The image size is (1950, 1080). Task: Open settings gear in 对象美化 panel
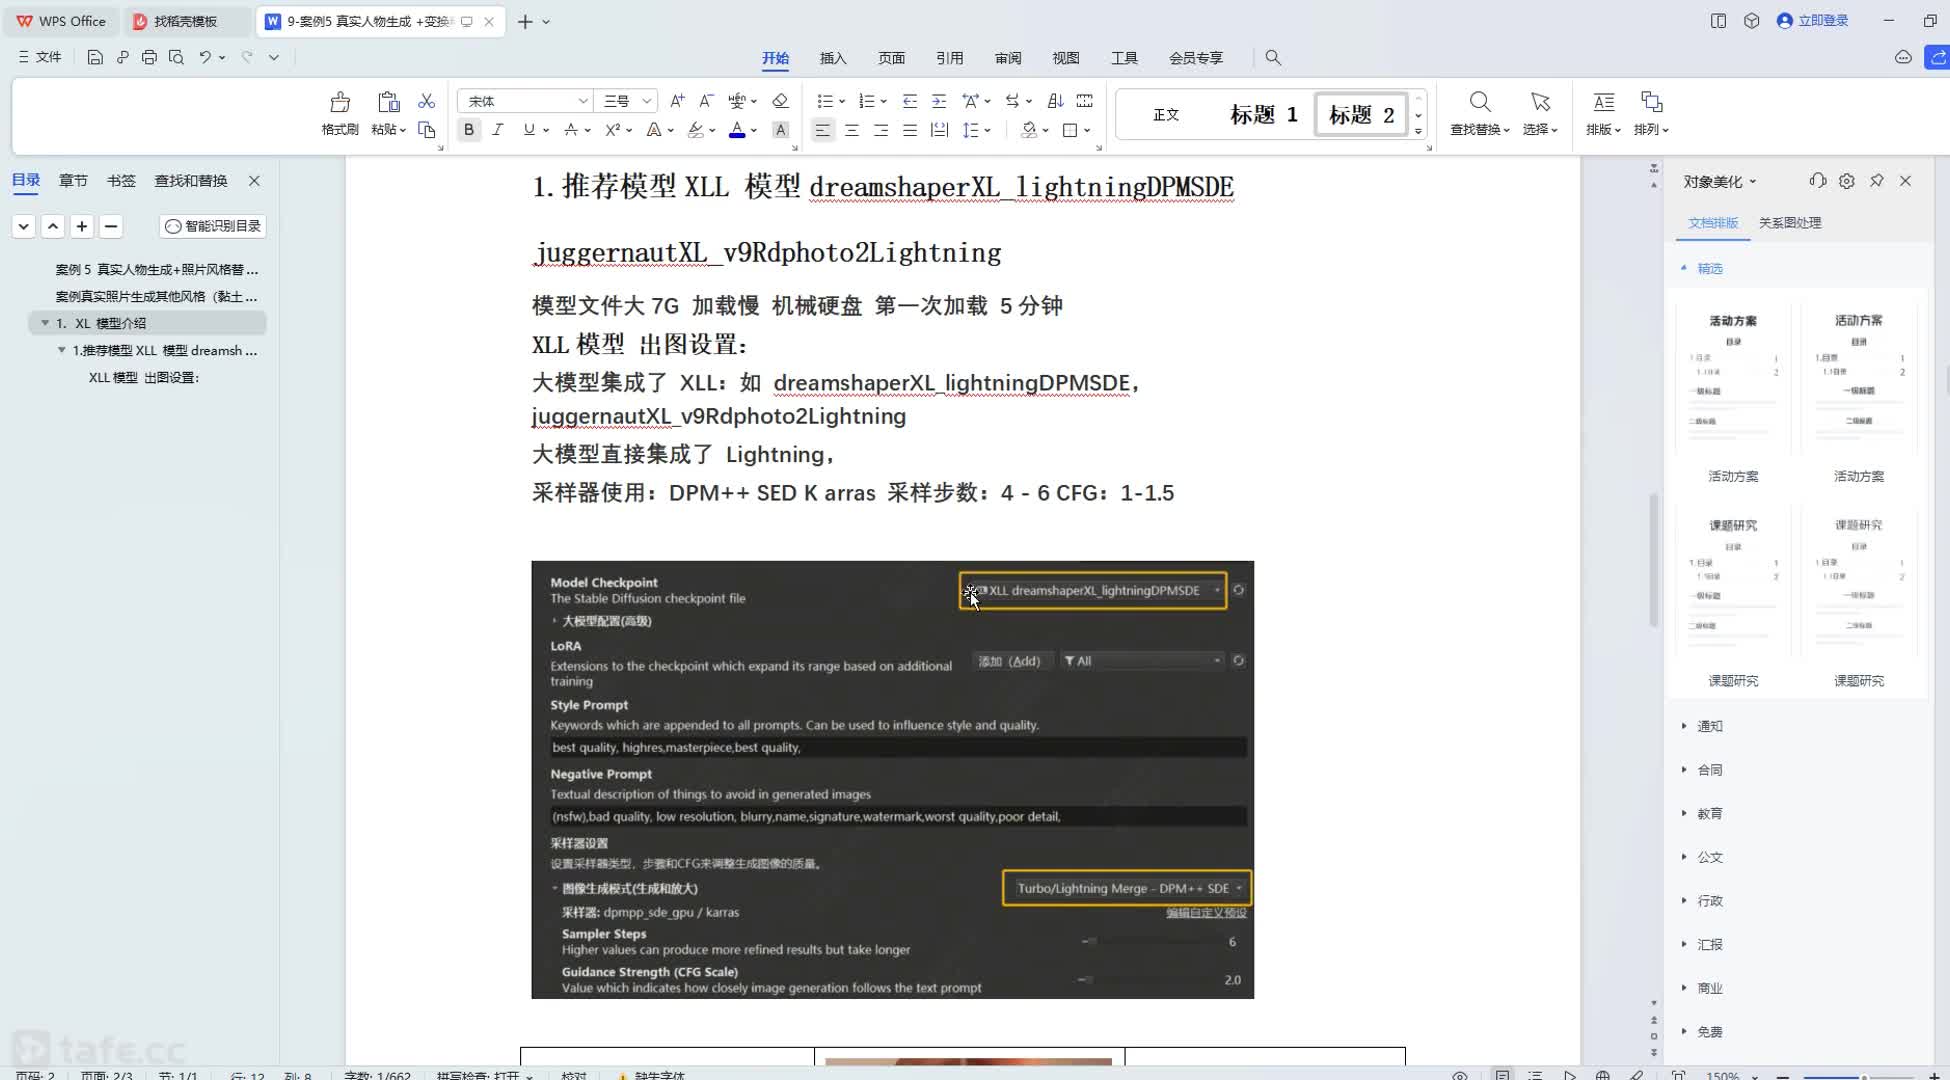tap(1847, 180)
